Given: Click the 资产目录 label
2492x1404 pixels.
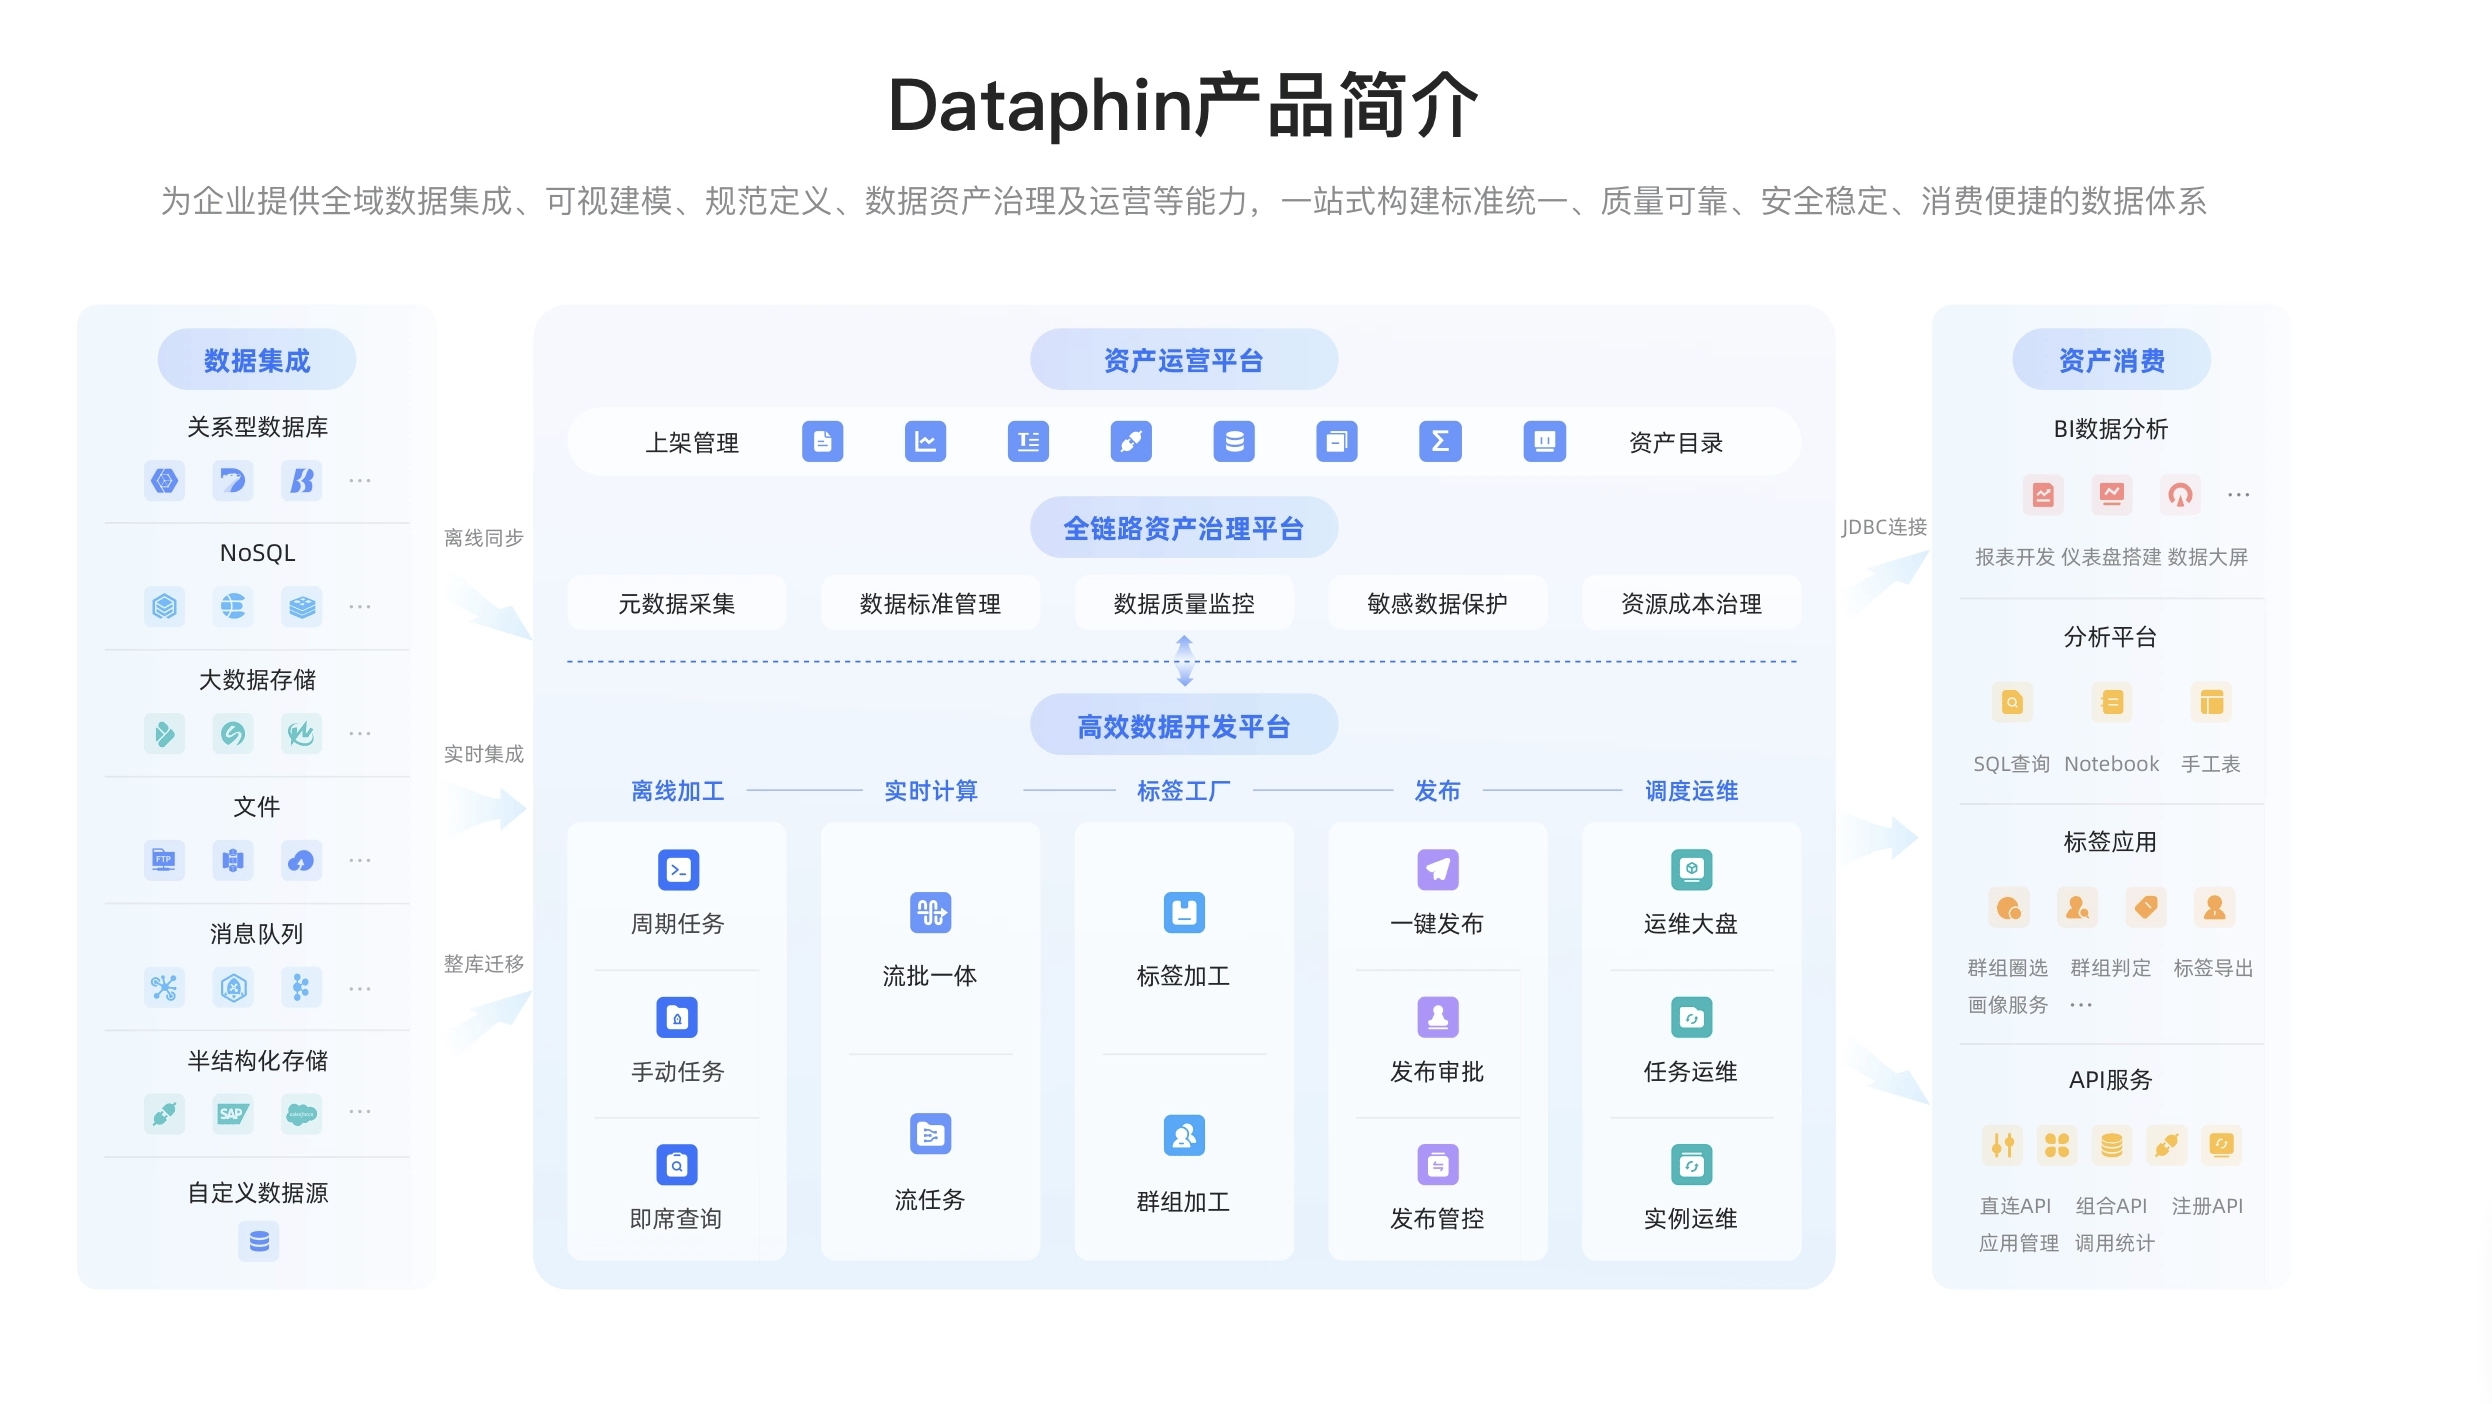Looking at the screenshot, I should (x=1676, y=442).
